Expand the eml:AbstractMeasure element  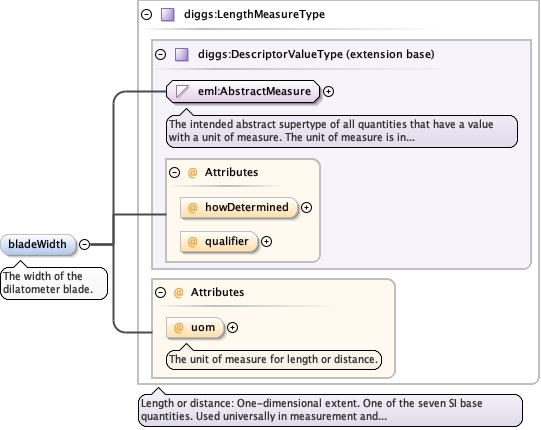pyautogui.click(x=328, y=91)
